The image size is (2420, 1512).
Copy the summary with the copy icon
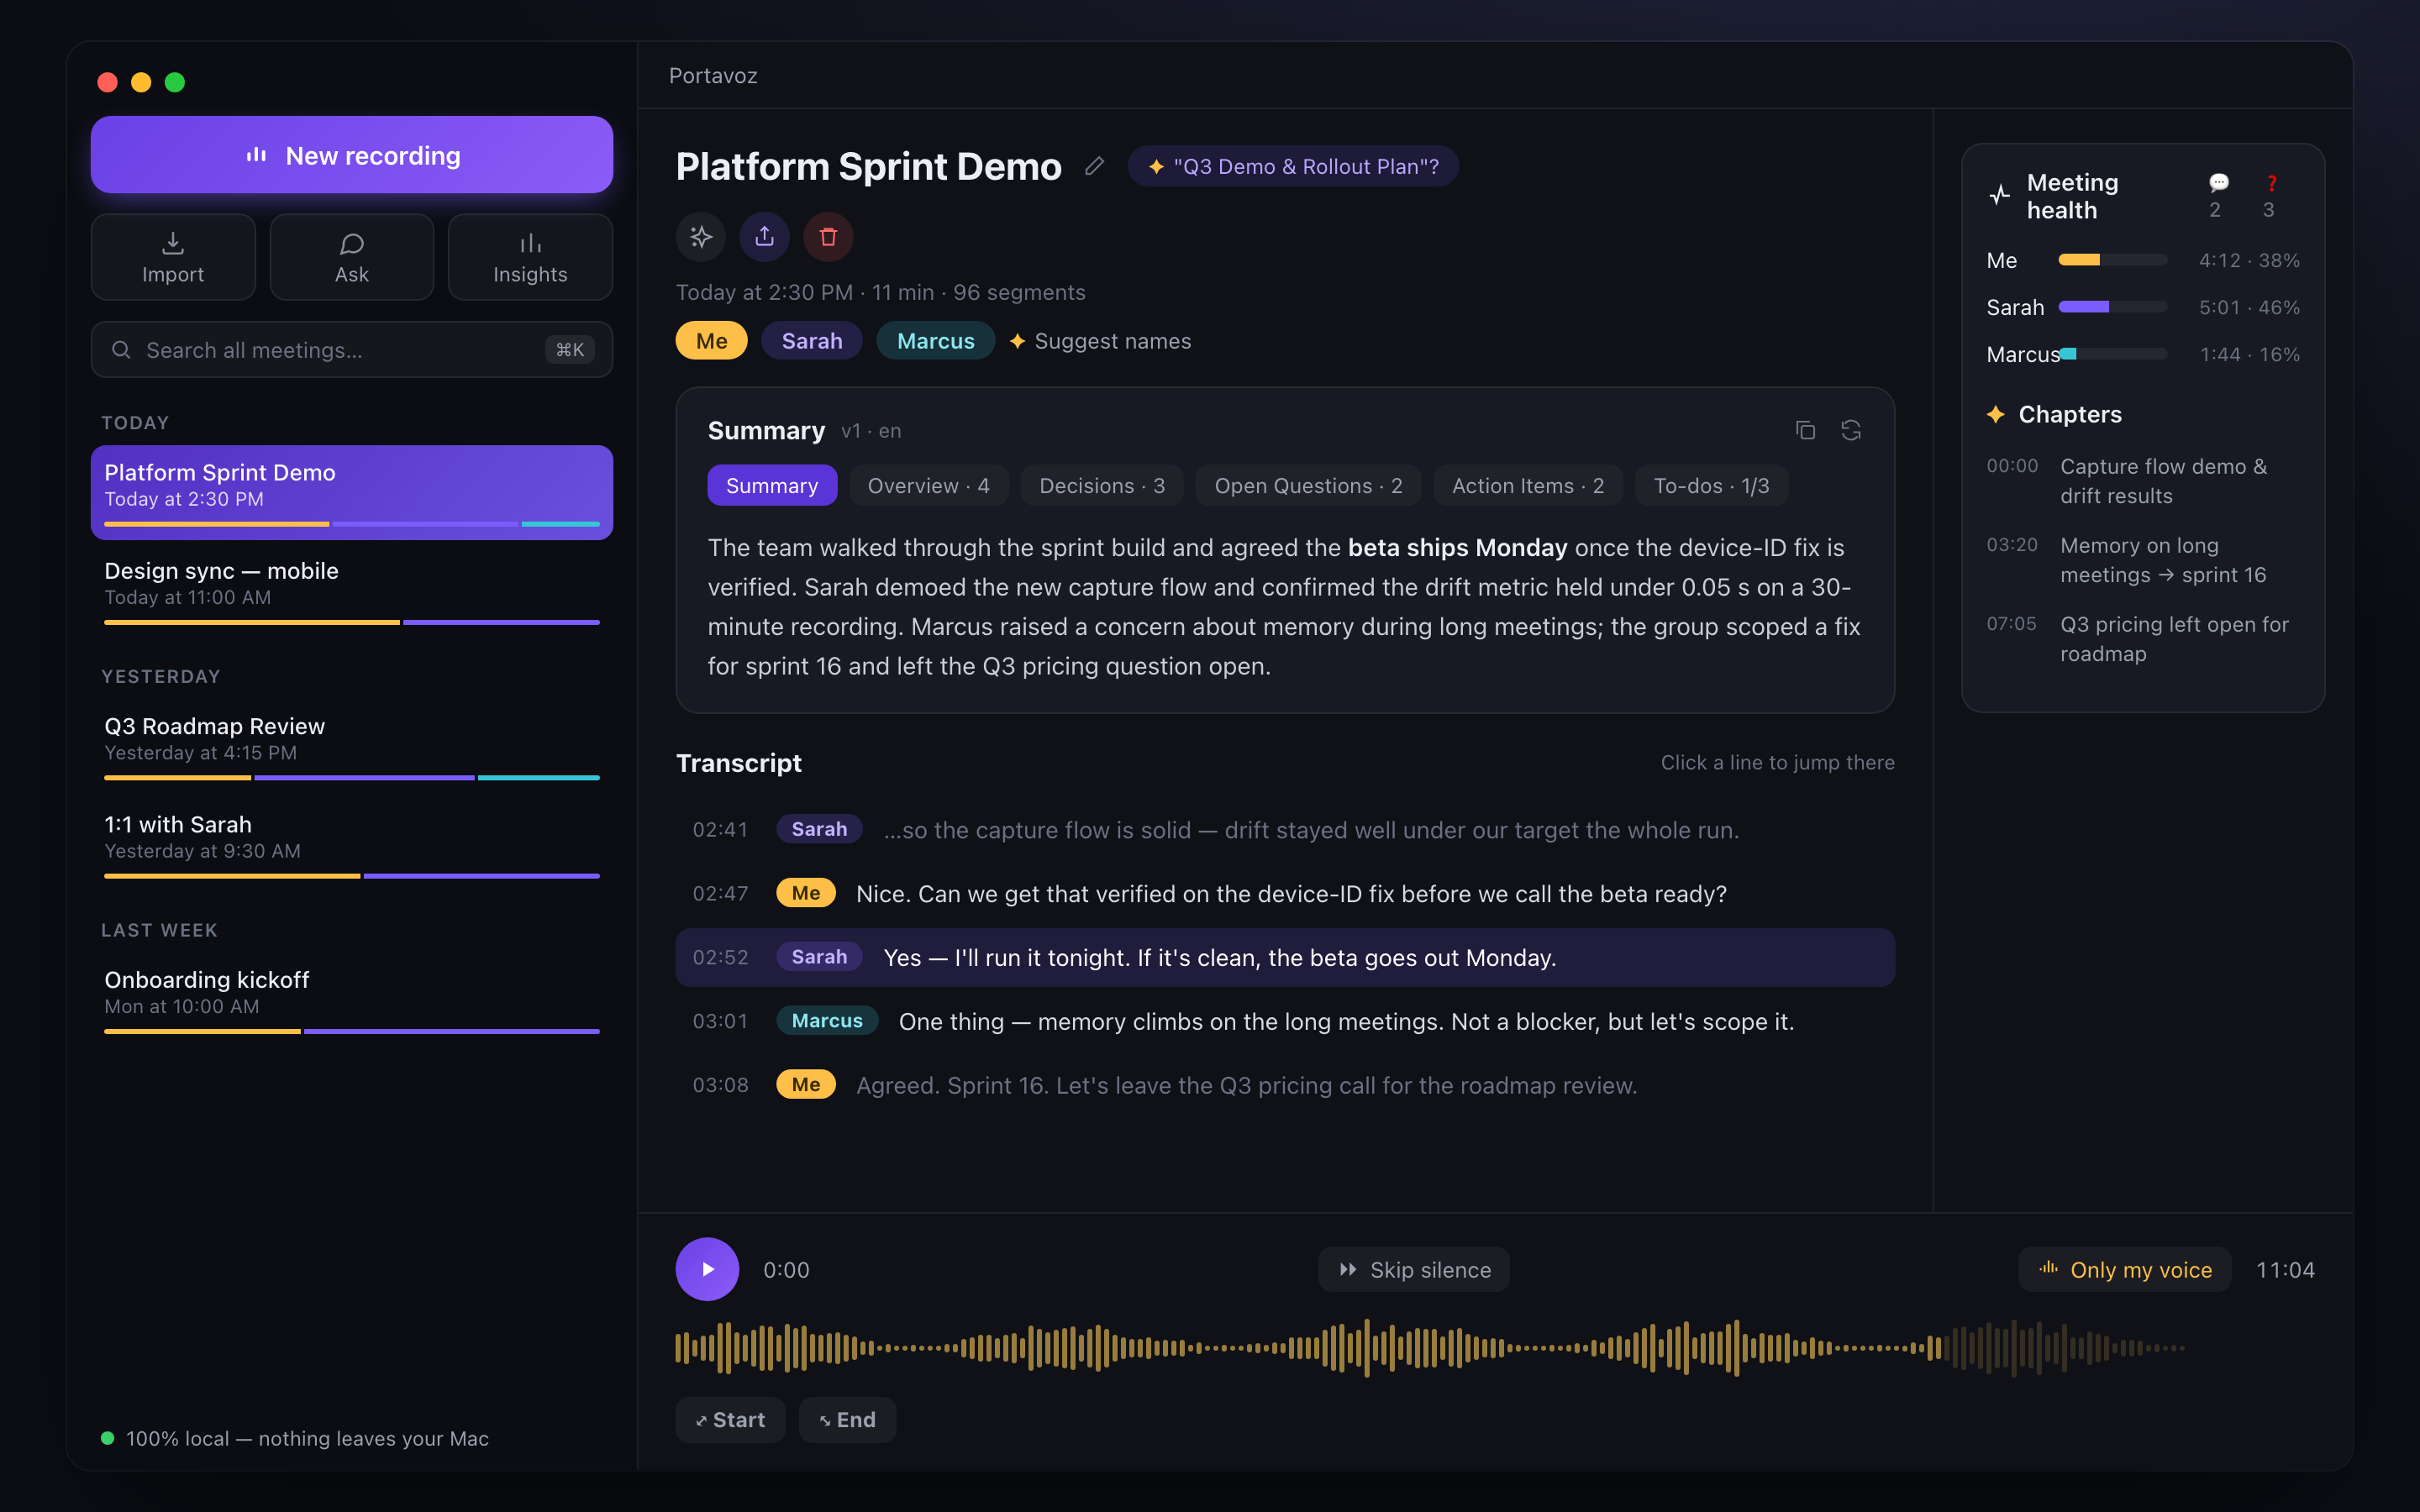tap(1805, 430)
